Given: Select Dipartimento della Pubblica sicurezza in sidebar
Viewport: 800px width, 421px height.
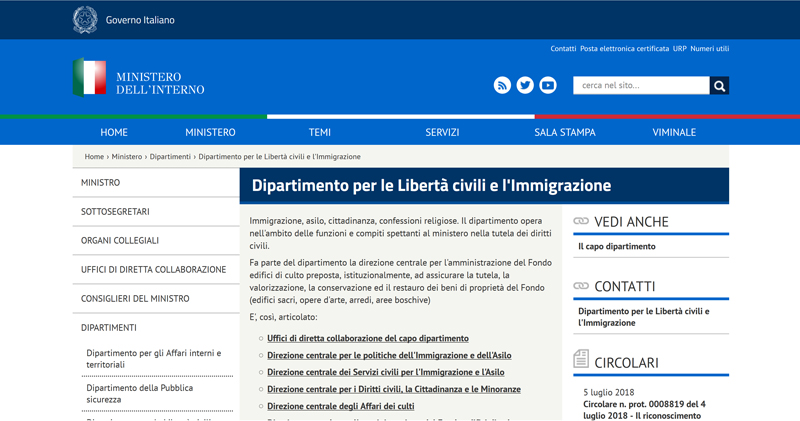Looking at the screenshot, I should point(140,393).
